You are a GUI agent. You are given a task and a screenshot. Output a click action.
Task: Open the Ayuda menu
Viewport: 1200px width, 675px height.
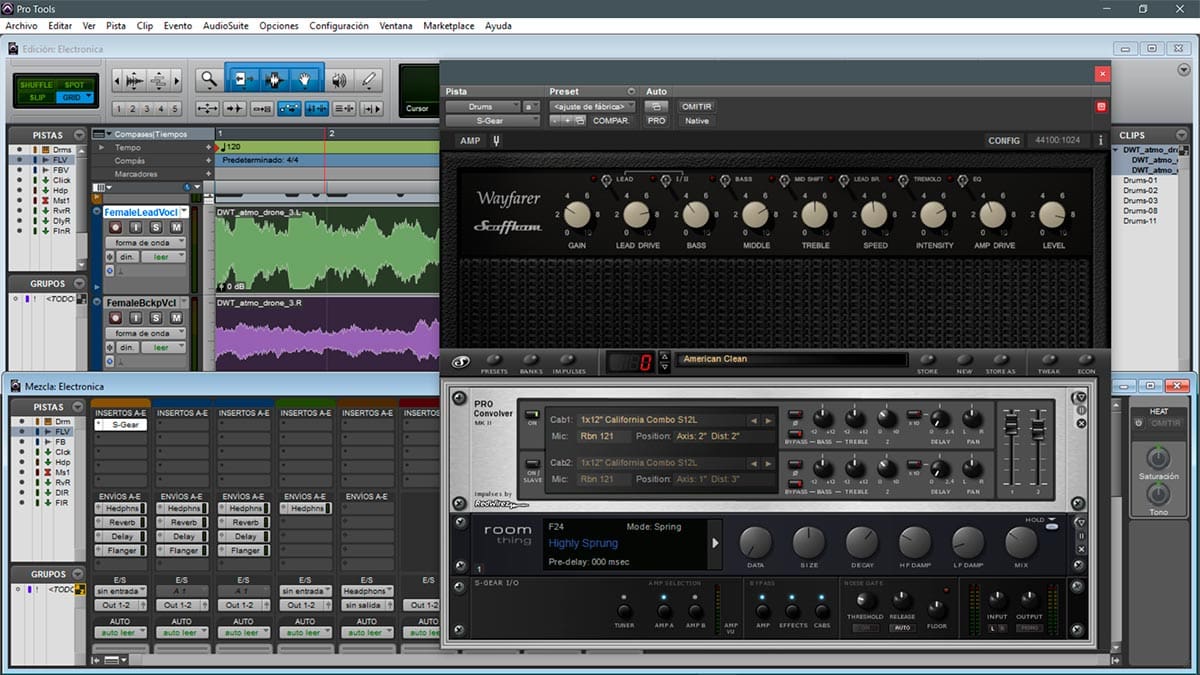click(x=498, y=25)
